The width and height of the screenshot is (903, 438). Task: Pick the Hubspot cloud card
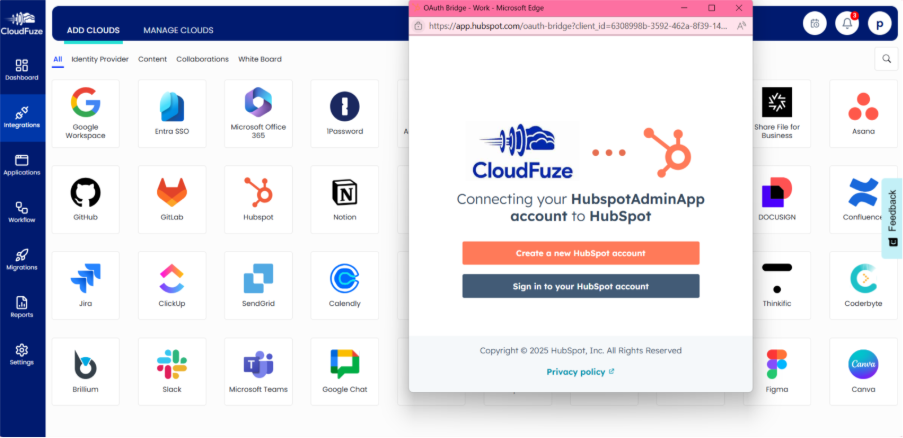tap(258, 199)
